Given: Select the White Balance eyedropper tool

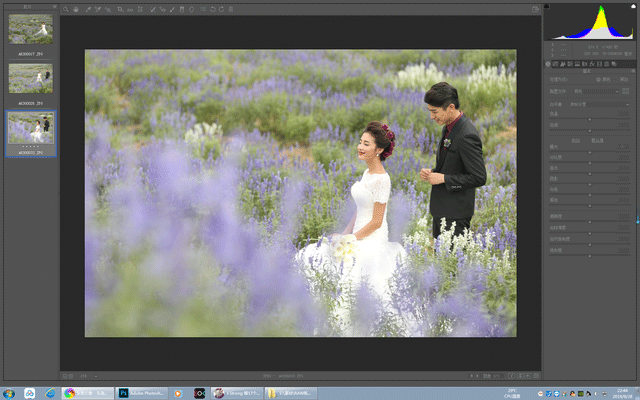Looking at the screenshot, I should [x=88, y=9].
